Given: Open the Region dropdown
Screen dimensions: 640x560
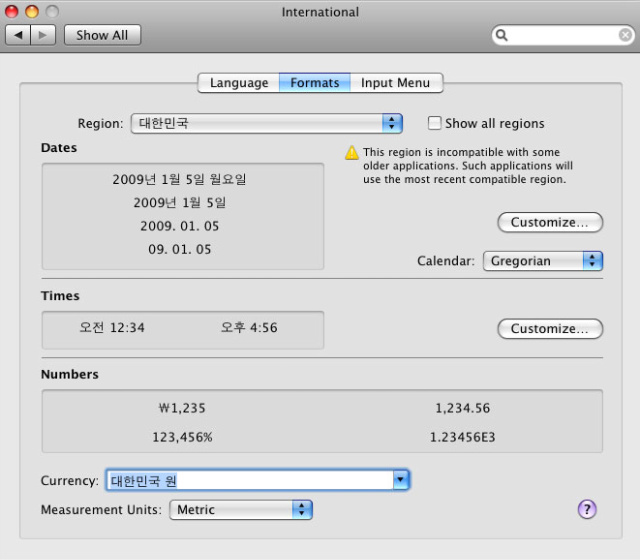Looking at the screenshot, I should coord(267,123).
